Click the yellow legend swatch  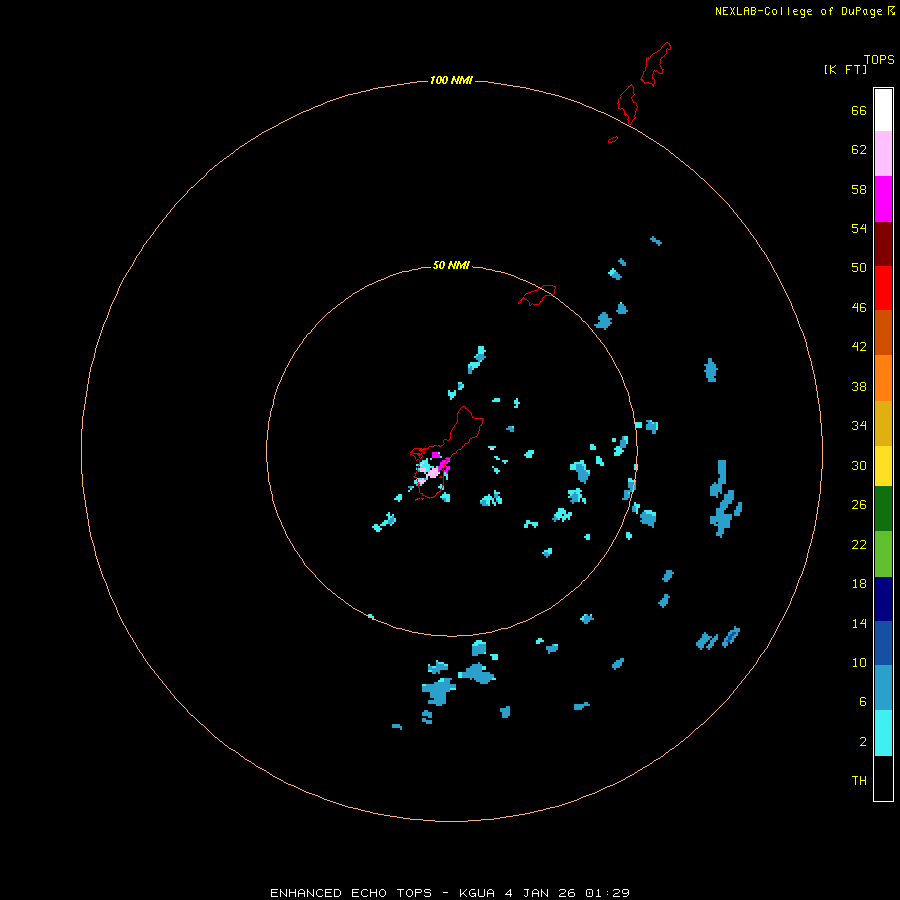click(x=883, y=466)
